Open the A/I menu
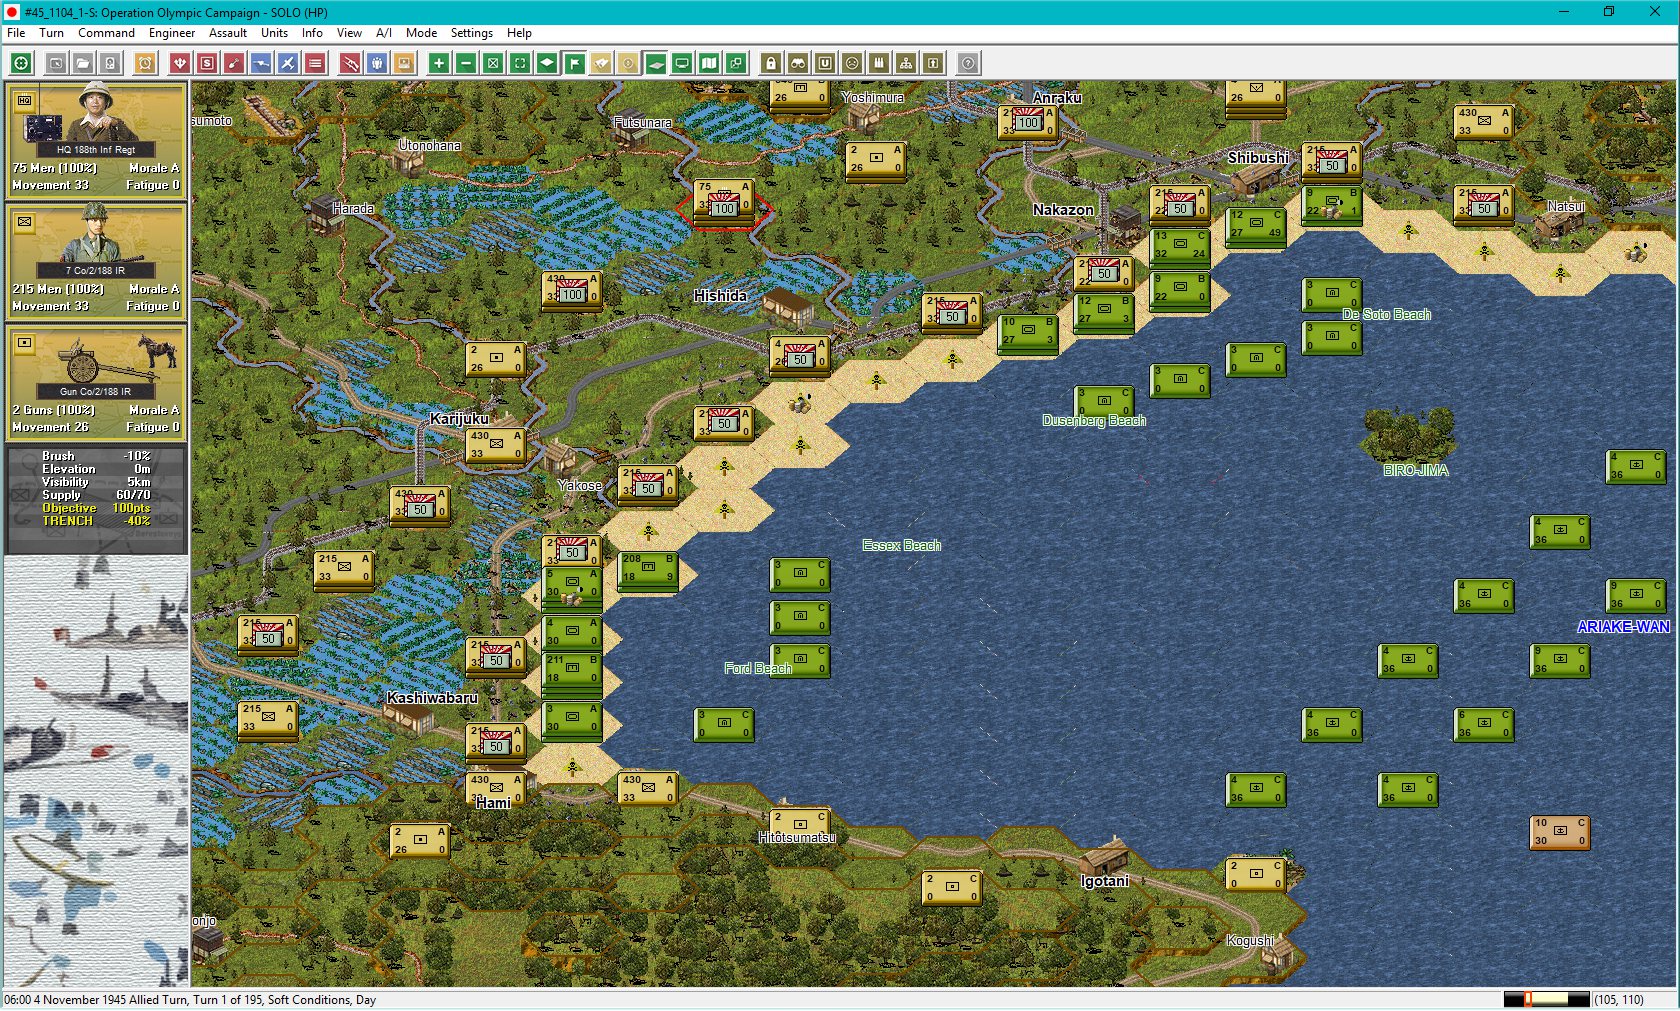Viewport: 1680px width, 1011px height. pyautogui.click(x=384, y=33)
